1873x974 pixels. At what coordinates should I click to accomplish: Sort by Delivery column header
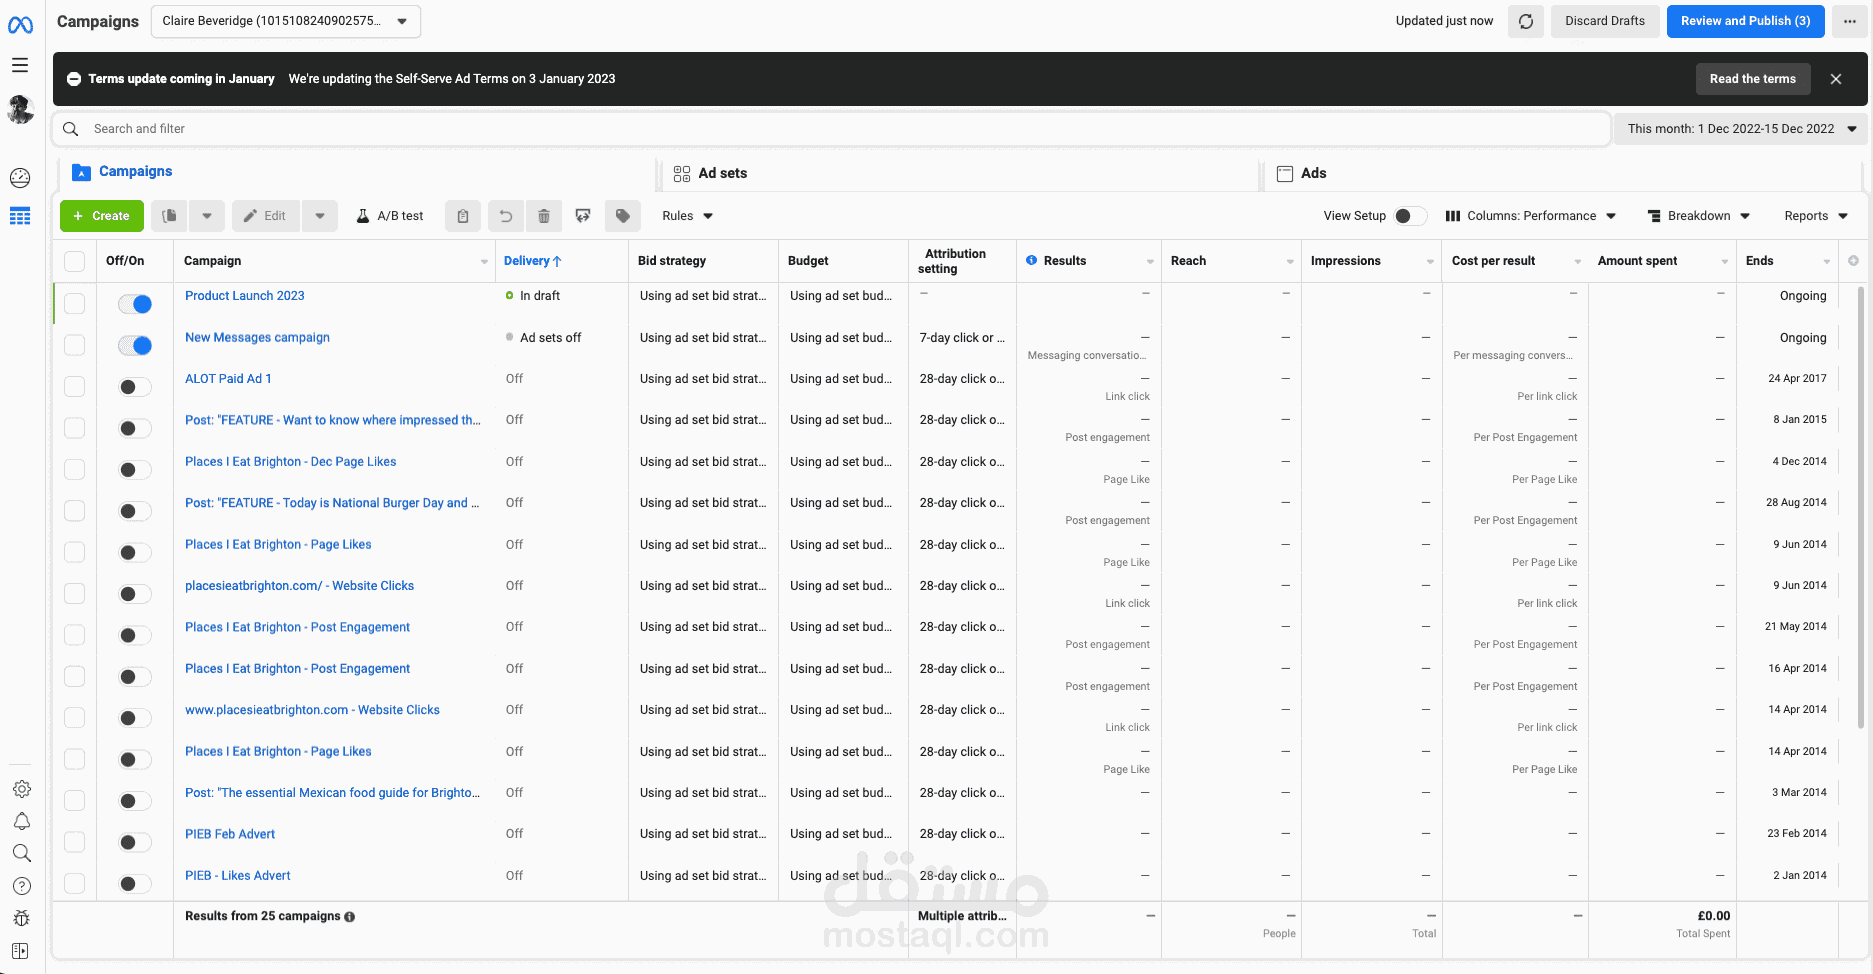(x=532, y=261)
